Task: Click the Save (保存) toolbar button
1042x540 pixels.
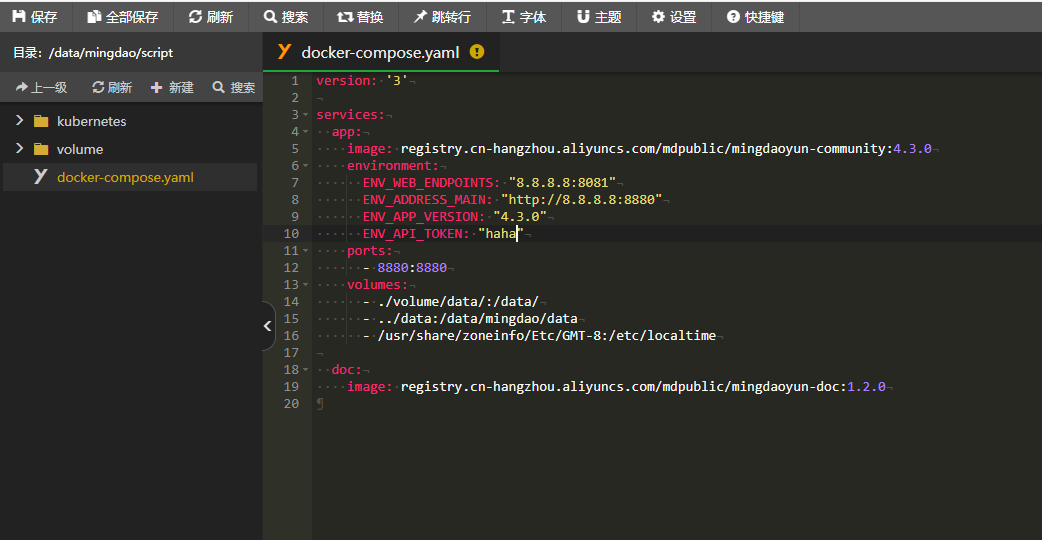Action: point(35,17)
